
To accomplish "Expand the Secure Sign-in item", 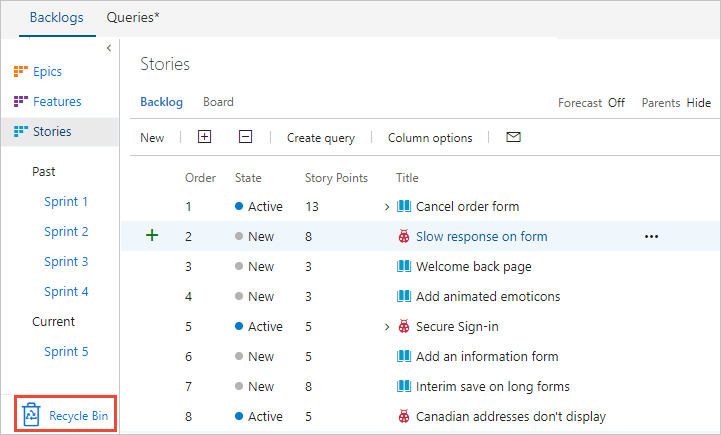I will (387, 327).
